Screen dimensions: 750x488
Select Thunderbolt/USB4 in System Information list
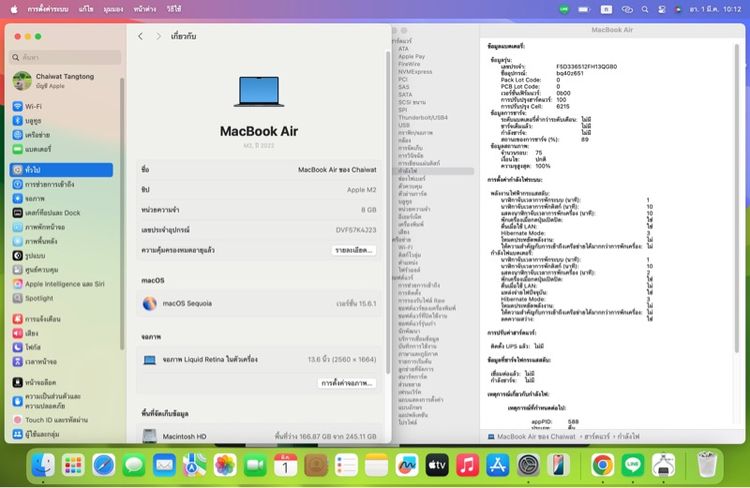point(423,117)
